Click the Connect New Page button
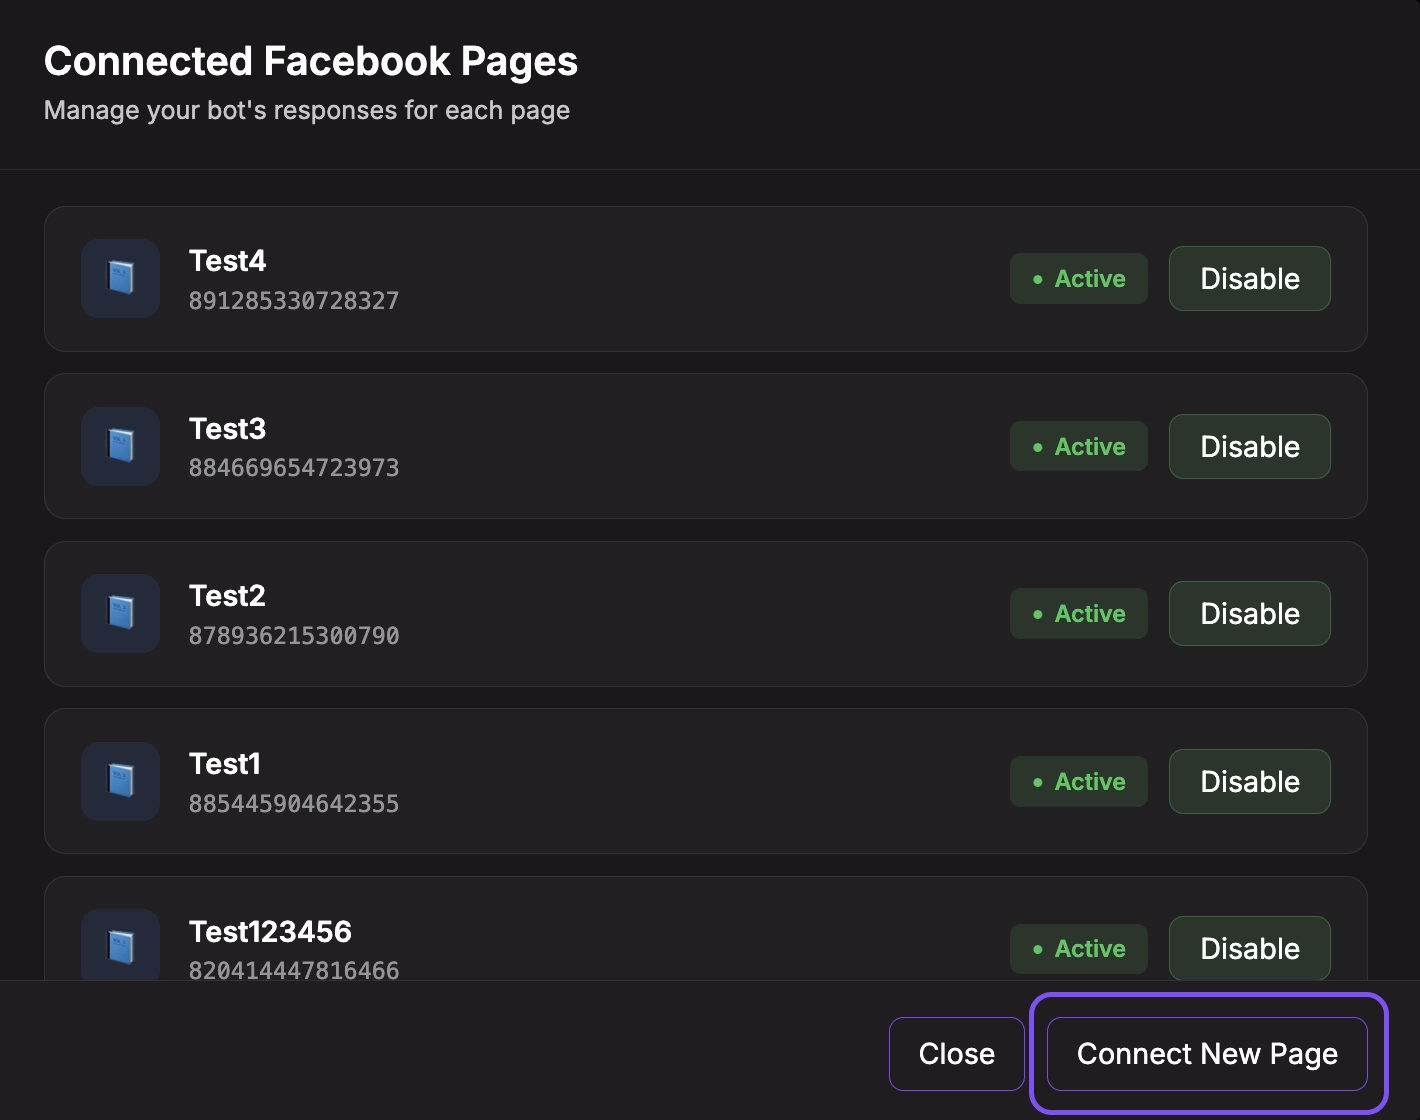 1207,1054
